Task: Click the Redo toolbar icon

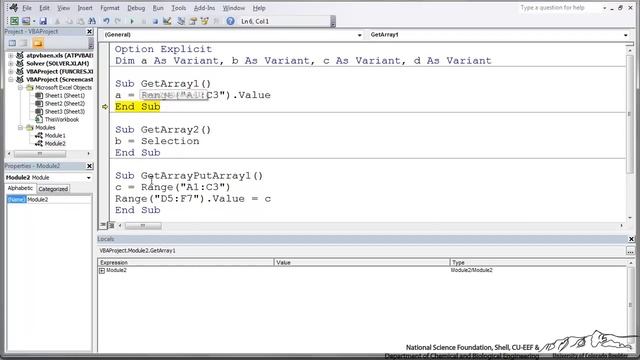Action: pos(118,21)
